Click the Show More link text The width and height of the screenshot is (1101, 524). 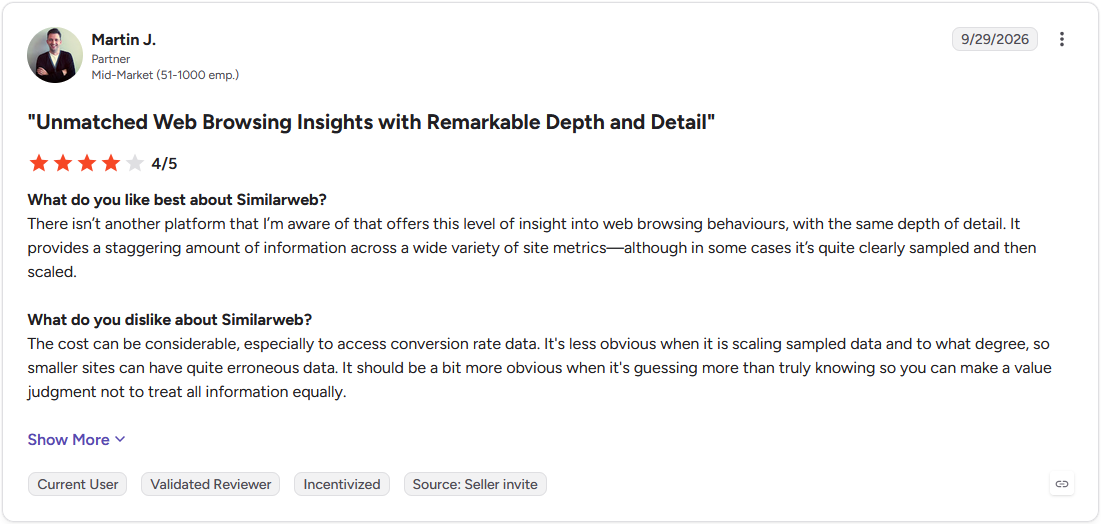point(69,440)
